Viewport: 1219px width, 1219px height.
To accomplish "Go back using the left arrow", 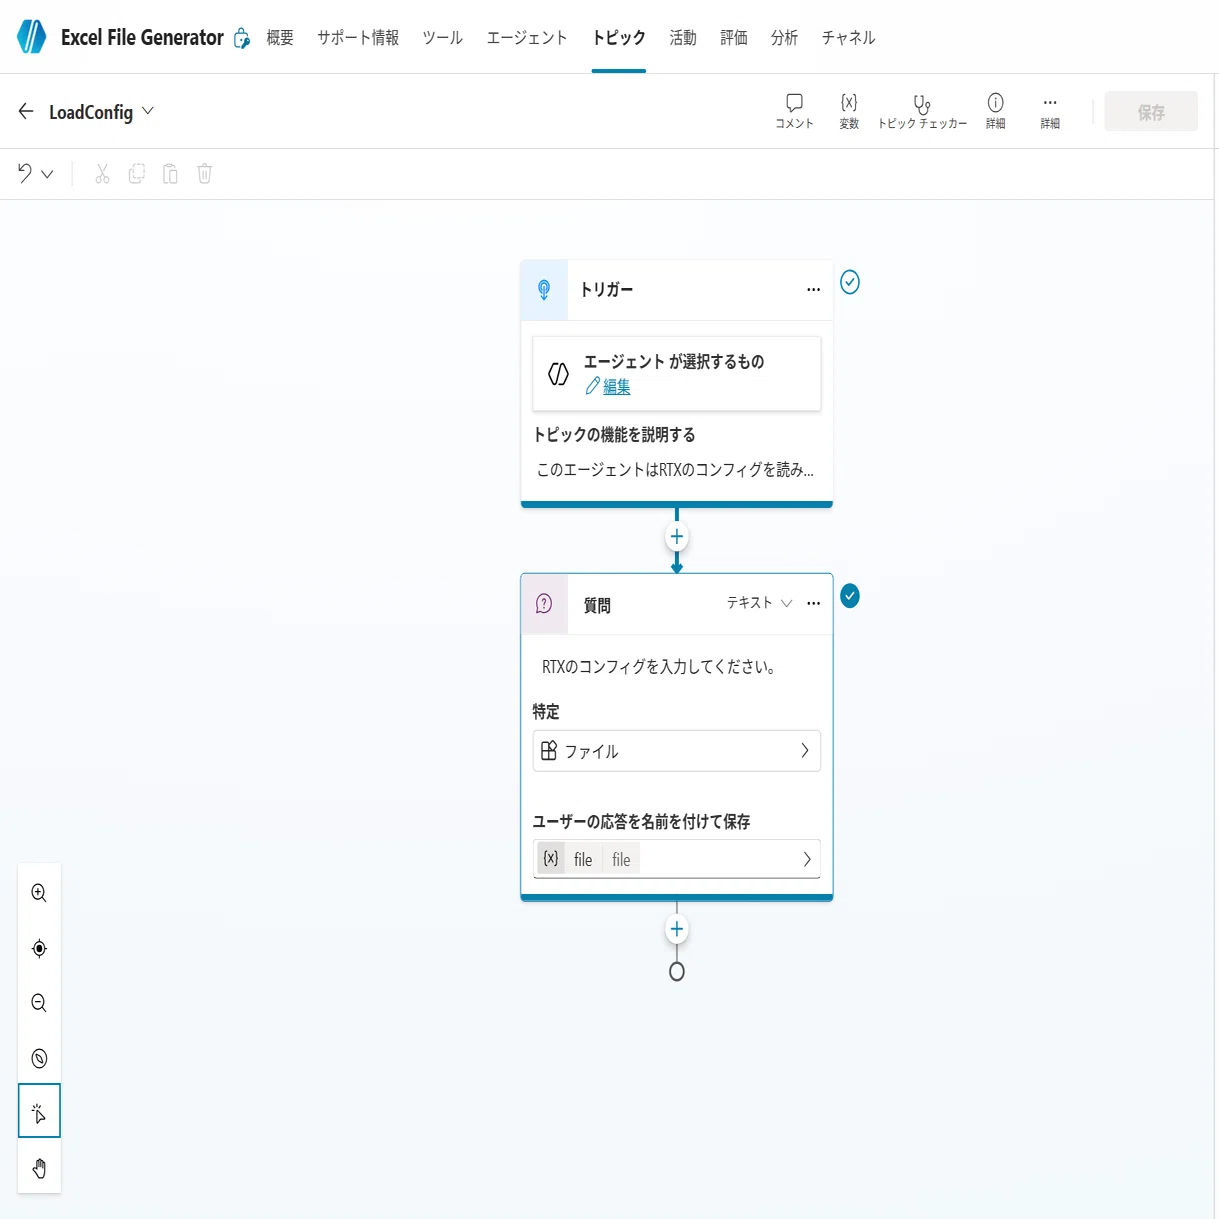I will pyautogui.click(x=26, y=111).
